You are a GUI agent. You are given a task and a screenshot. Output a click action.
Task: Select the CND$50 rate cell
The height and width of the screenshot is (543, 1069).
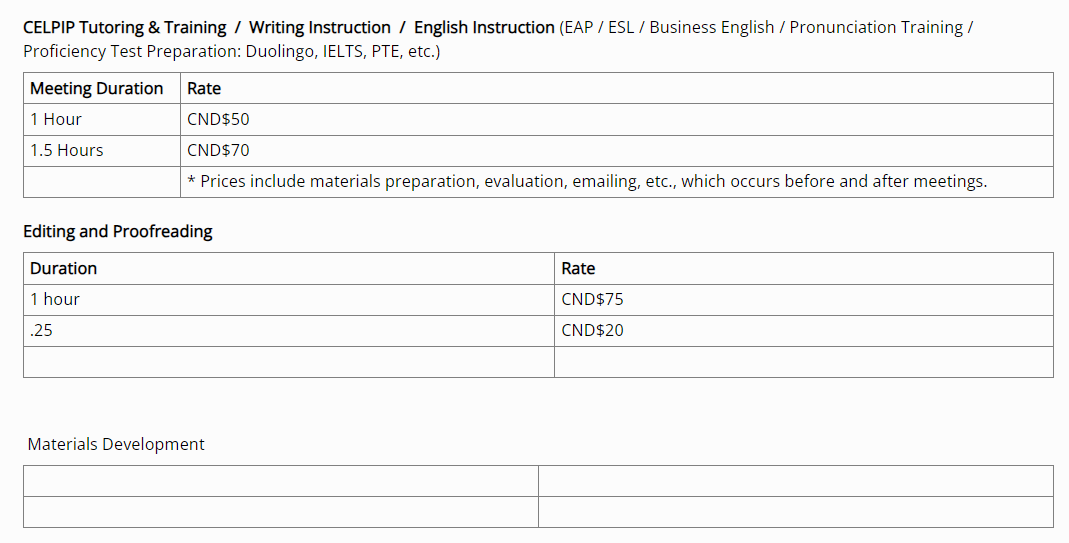tap(218, 119)
